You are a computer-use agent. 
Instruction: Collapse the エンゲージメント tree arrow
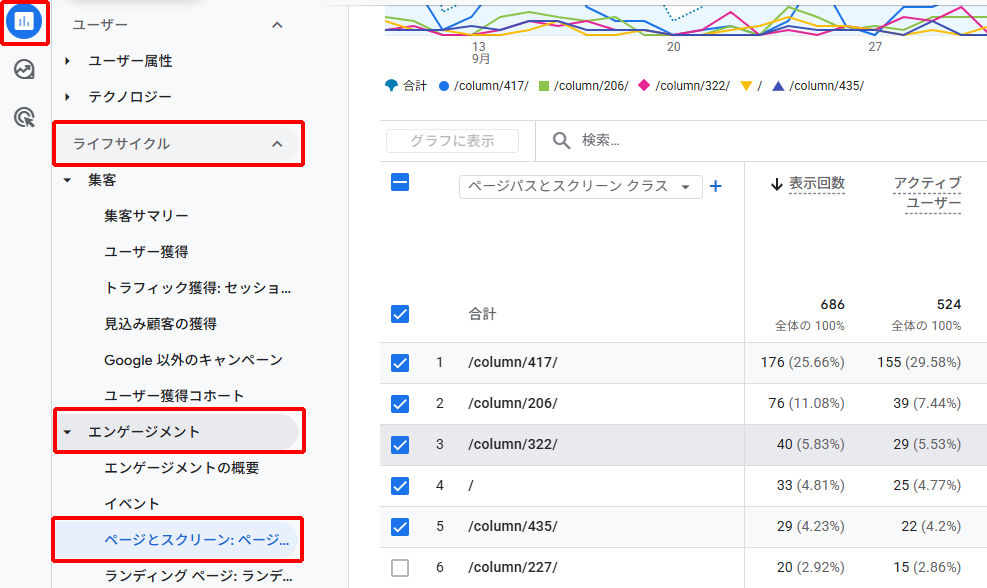tap(67, 432)
